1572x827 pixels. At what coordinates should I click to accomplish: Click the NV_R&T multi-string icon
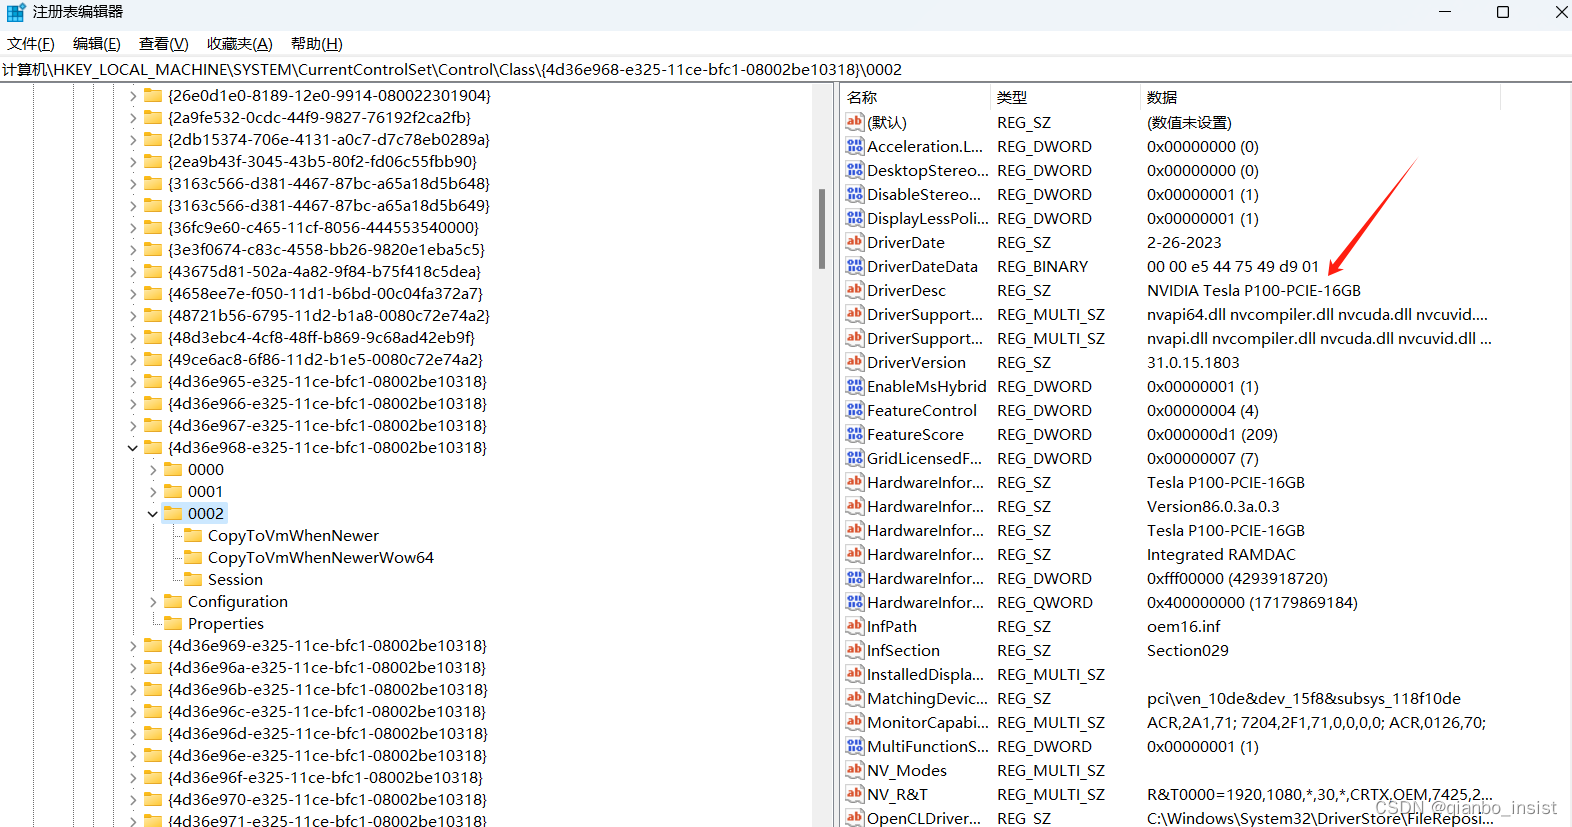tap(855, 794)
